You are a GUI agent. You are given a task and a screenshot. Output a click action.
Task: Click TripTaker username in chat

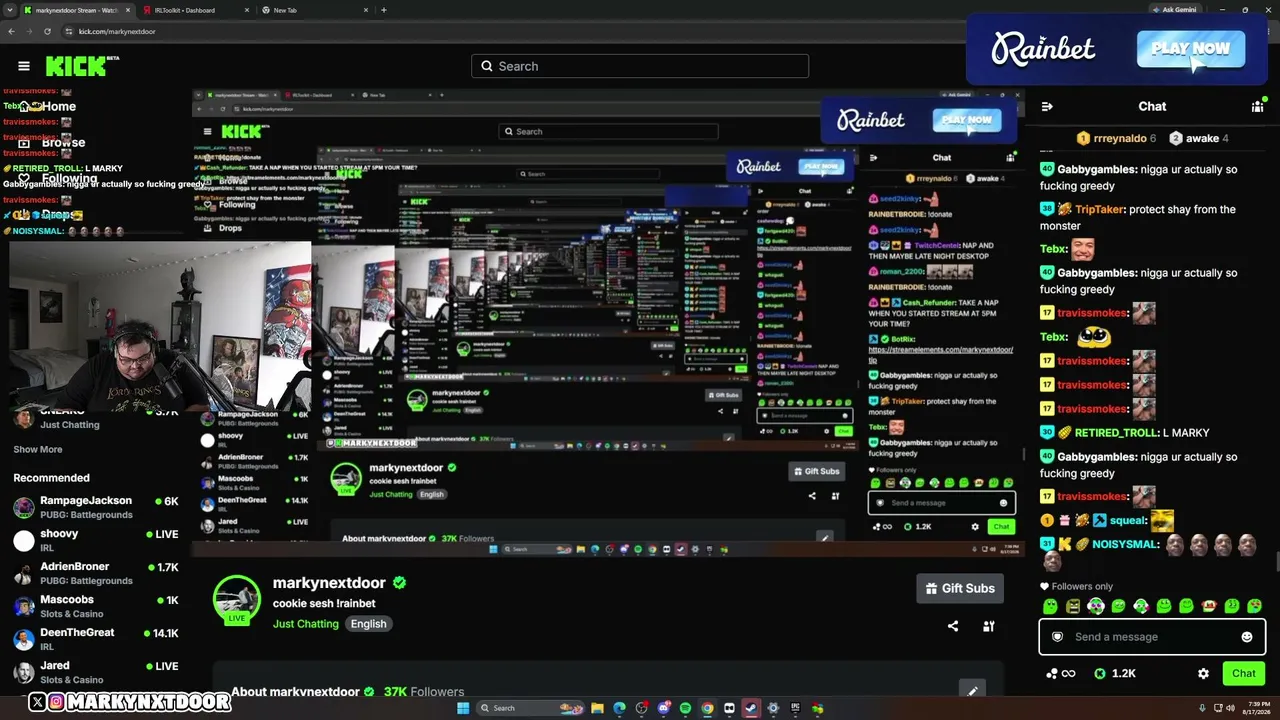[x=1098, y=210]
